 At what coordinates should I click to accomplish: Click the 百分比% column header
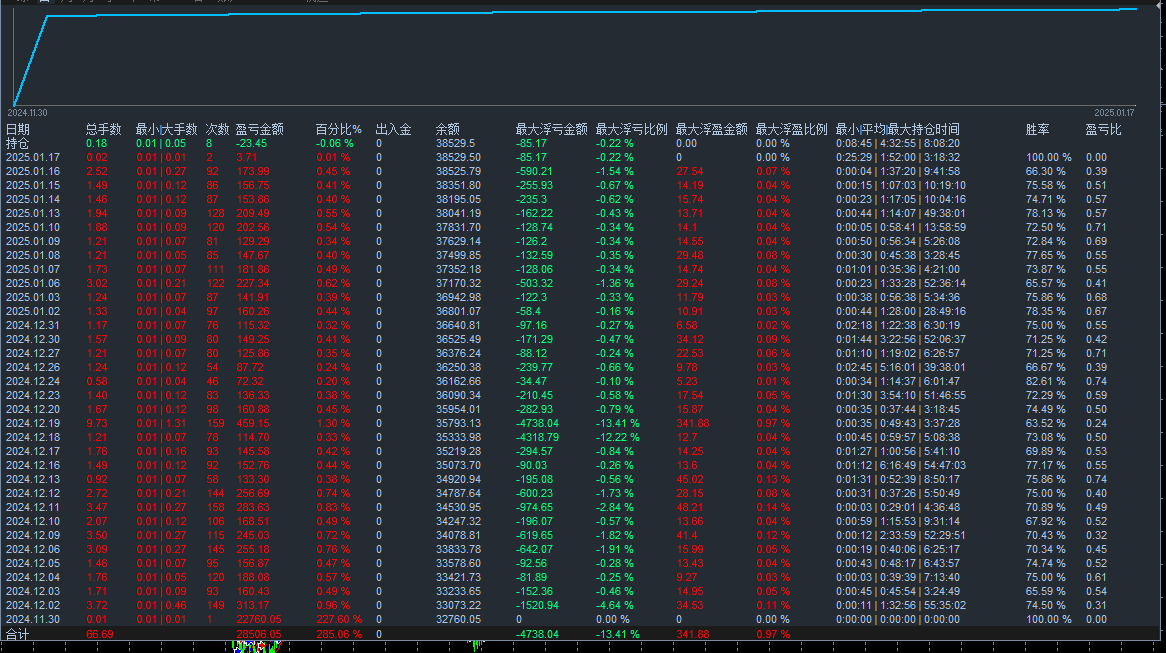tap(338, 129)
